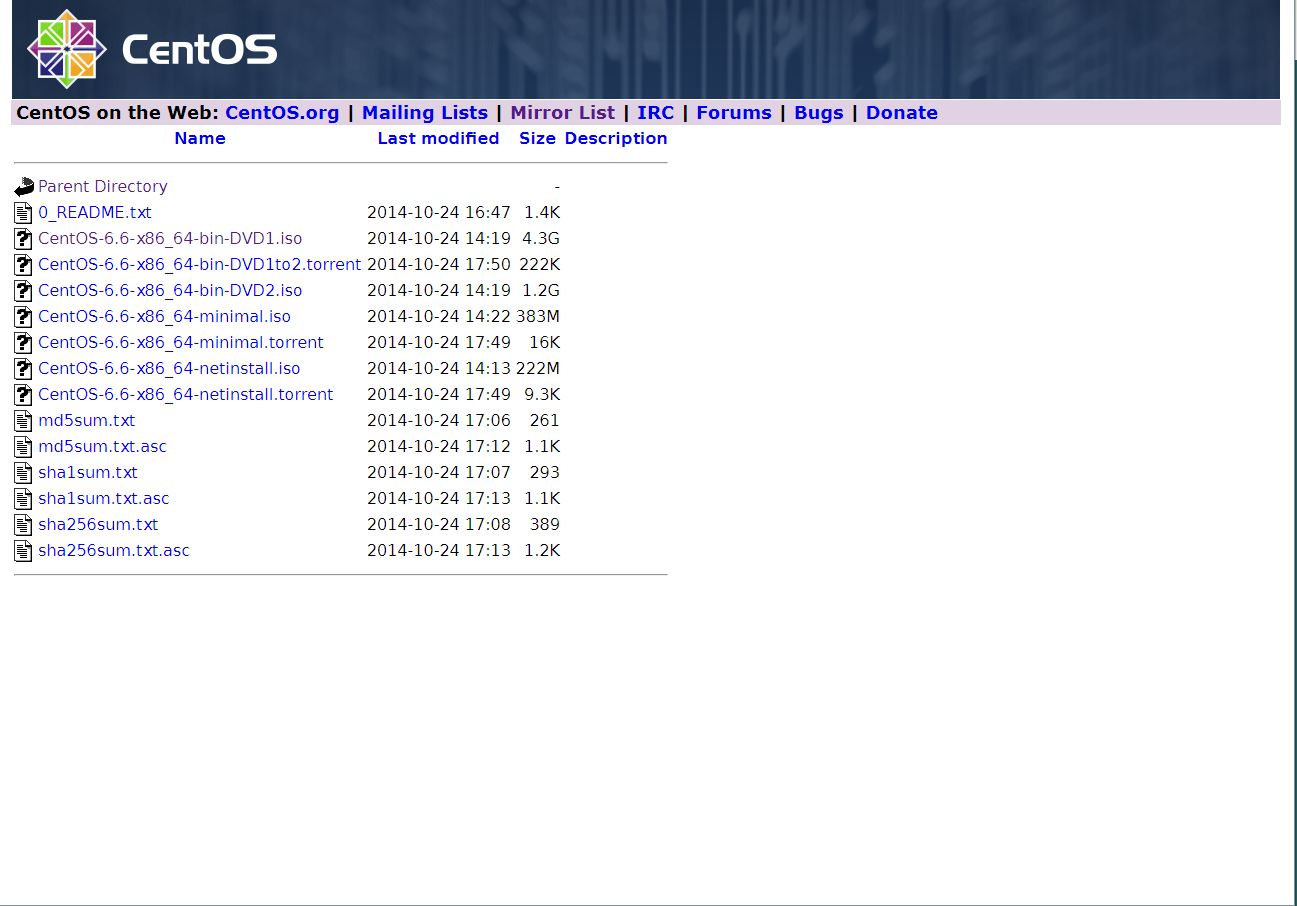Open the CentOS.org homepage link

click(x=283, y=112)
